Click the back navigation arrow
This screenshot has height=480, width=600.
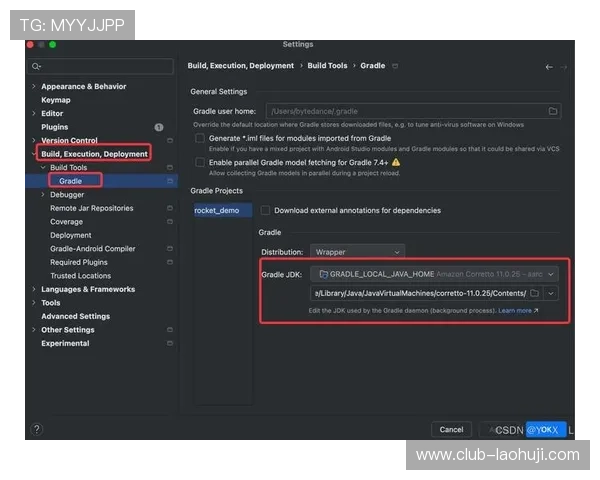click(x=549, y=66)
